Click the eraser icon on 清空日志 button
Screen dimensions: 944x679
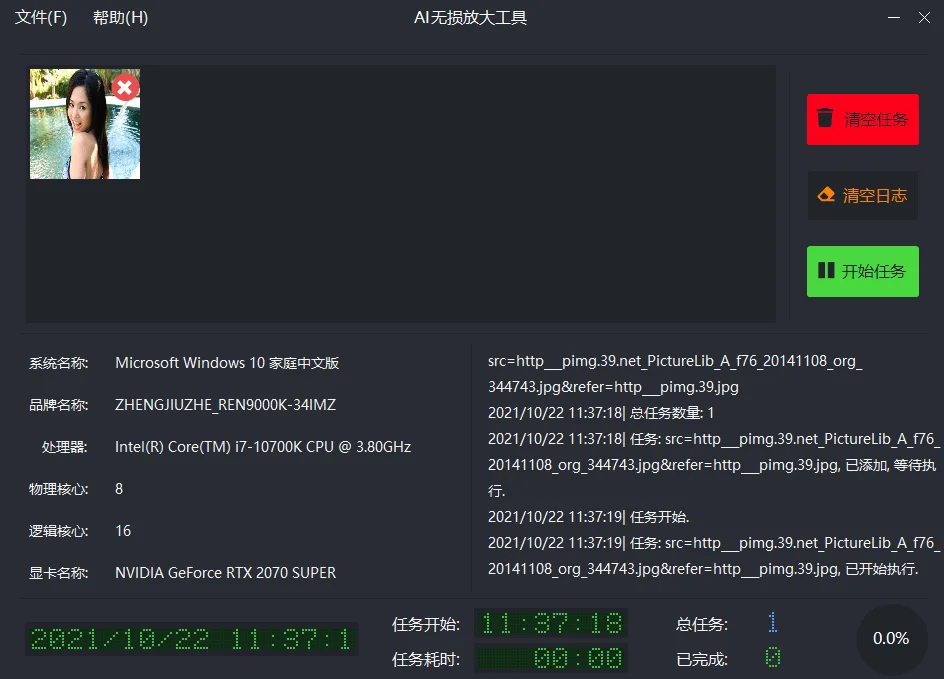(826, 195)
